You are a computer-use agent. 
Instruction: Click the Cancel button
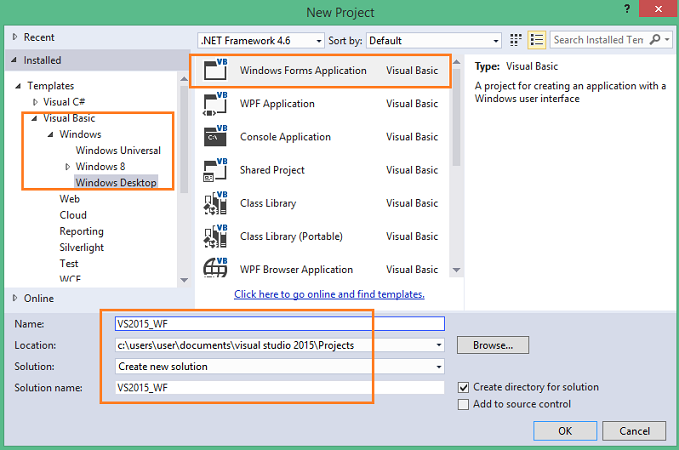(634, 431)
